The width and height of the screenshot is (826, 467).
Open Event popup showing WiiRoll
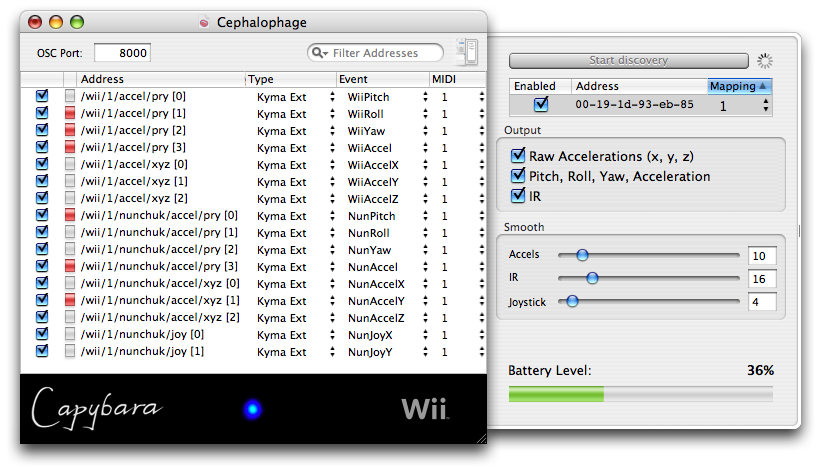(x=387, y=114)
